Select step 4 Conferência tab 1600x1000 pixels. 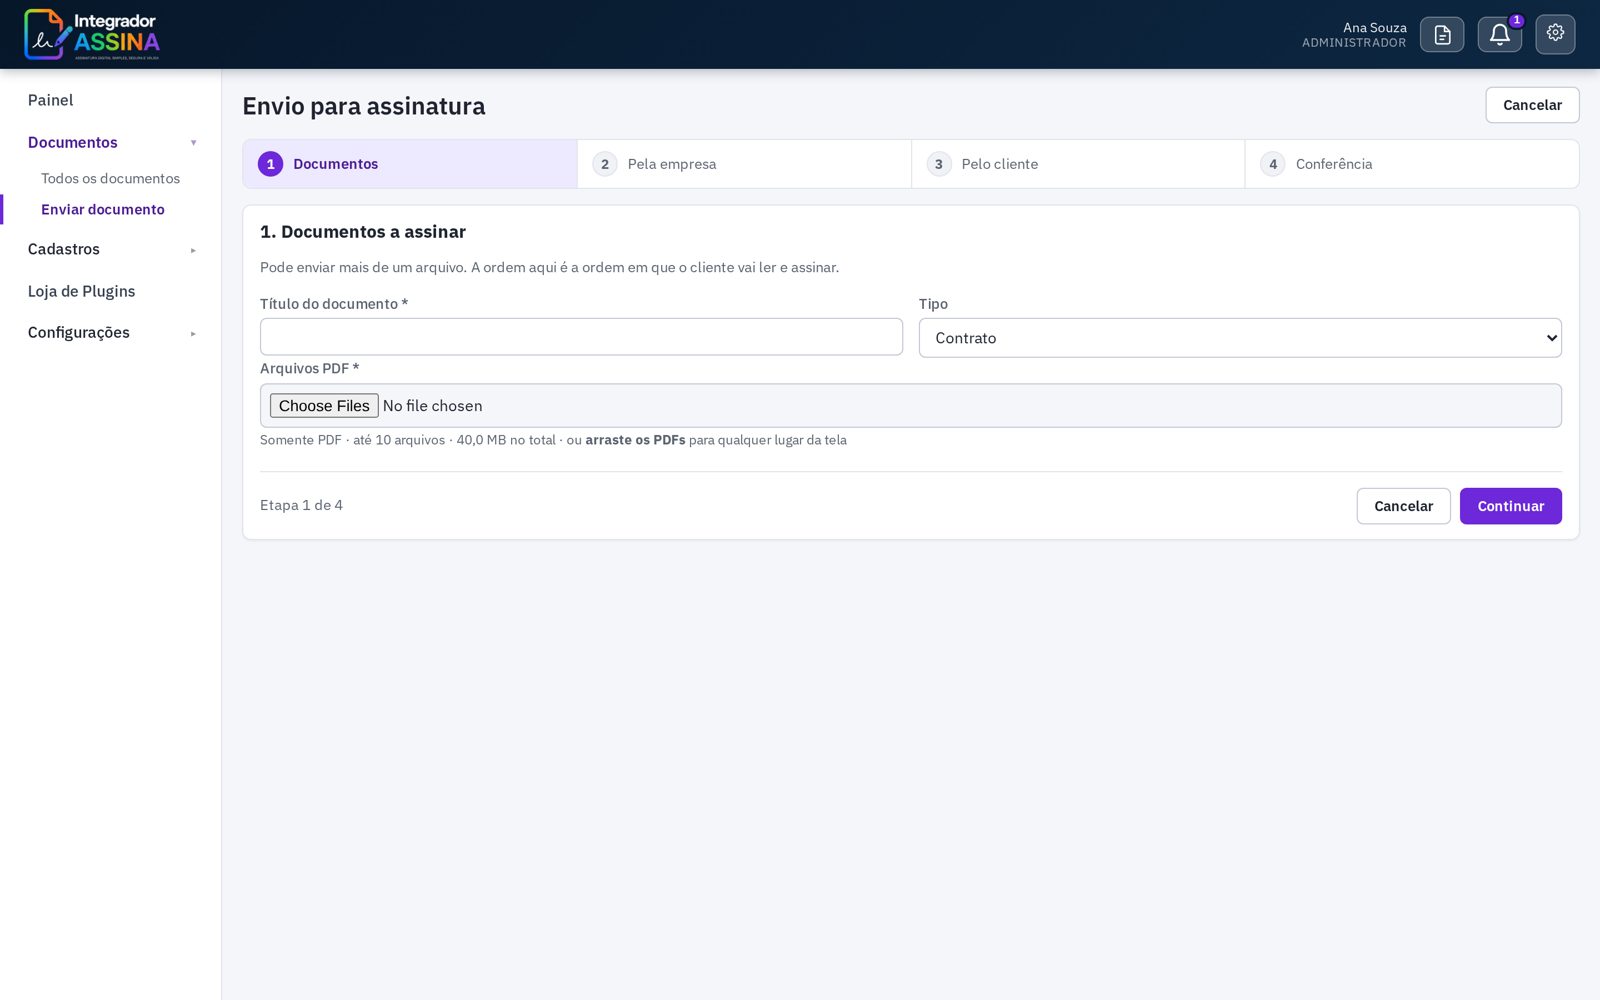coord(1412,164)
